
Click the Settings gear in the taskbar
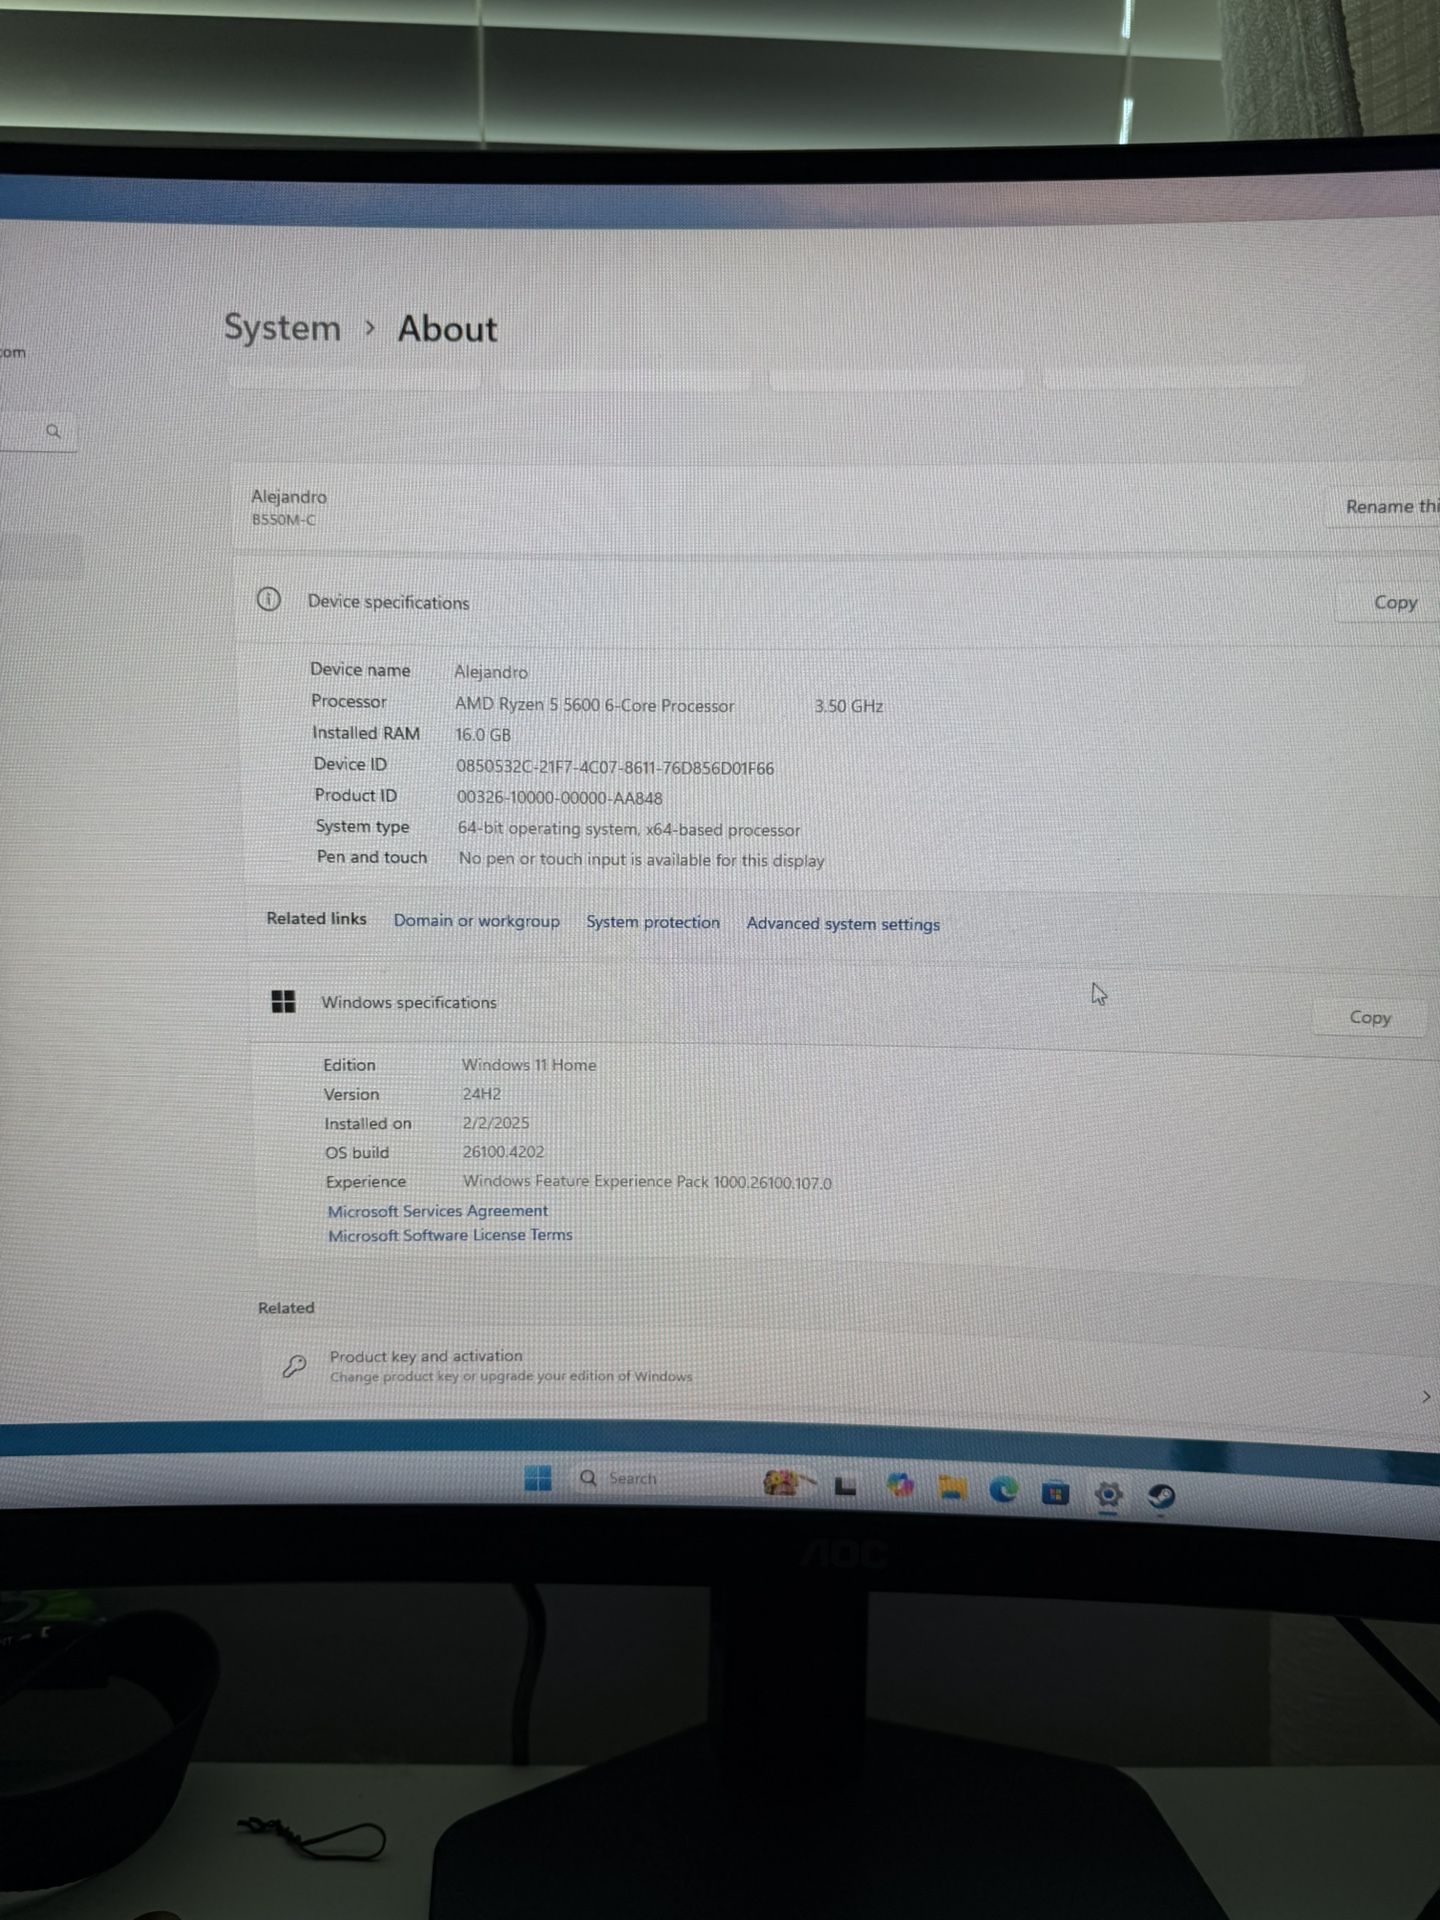coord(1108,1495)
